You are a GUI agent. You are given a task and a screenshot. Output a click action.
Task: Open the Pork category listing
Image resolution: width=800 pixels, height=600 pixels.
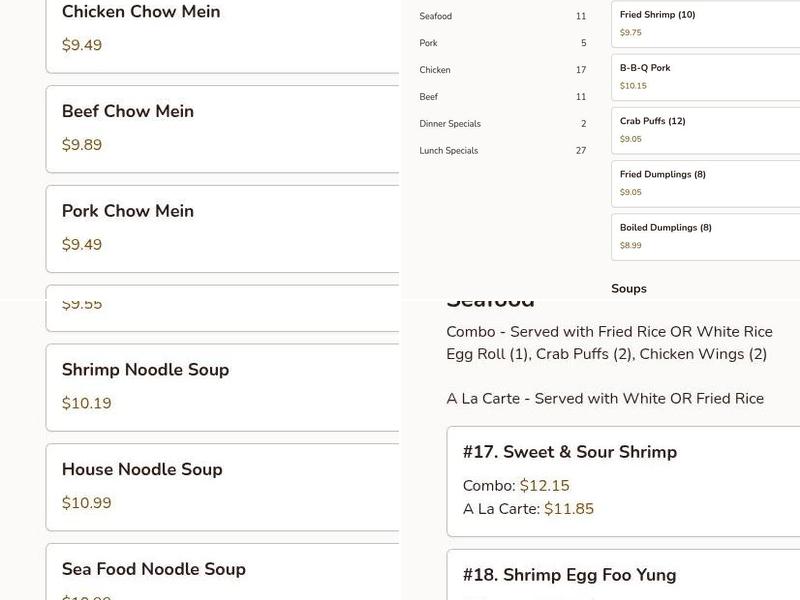click(427, 43)
